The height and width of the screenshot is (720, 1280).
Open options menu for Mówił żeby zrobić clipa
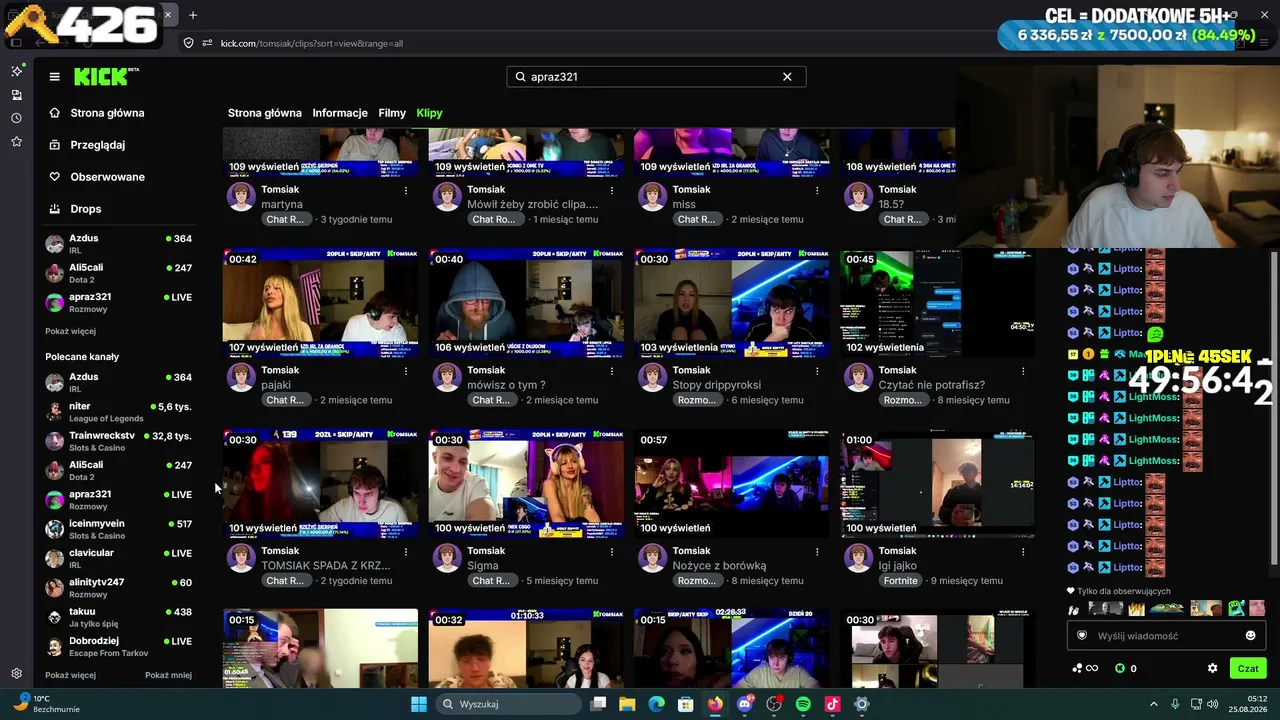(x=612, y=190)
